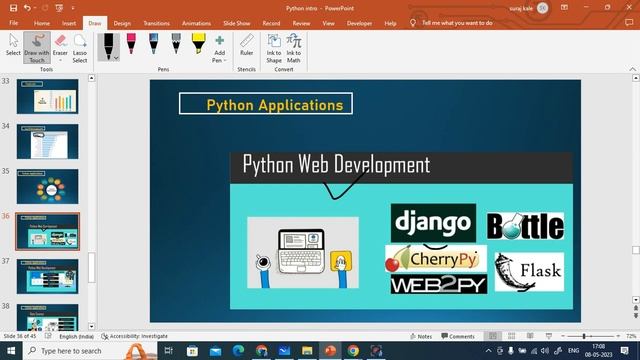
Task: Toggle Draw with Touch tool
Action: [37, 48]
